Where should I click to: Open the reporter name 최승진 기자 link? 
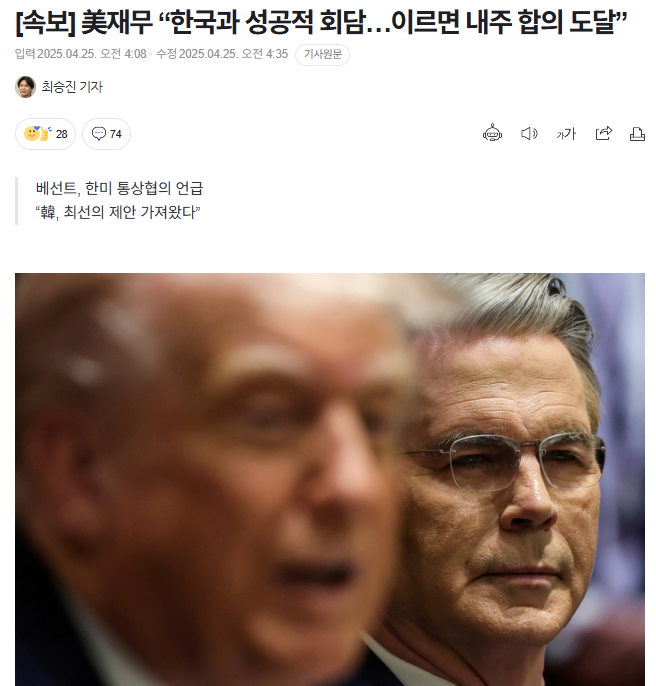72,87
